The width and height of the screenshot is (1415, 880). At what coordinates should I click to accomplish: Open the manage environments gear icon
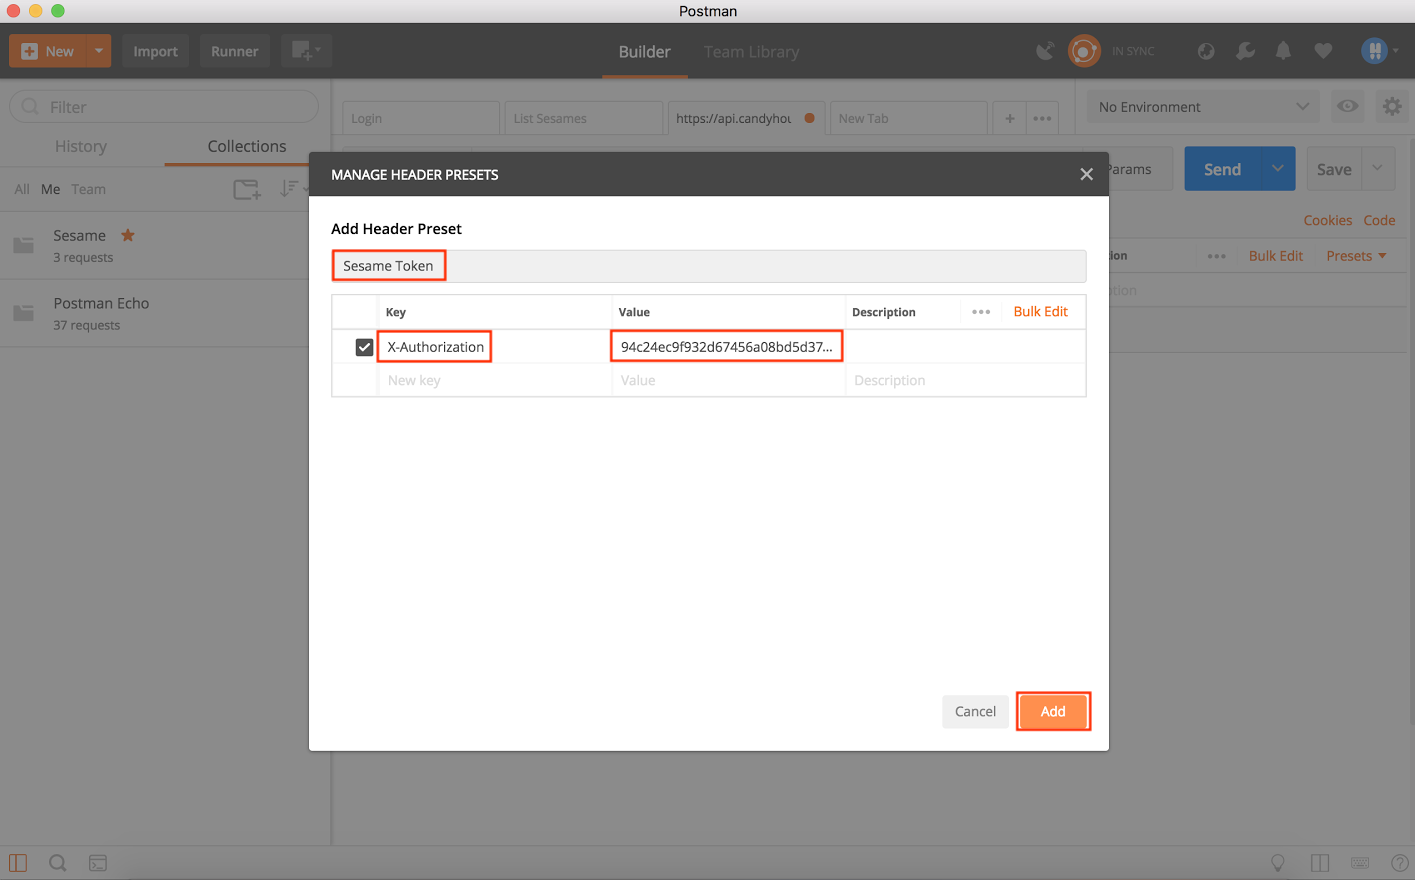(1392, 106)
